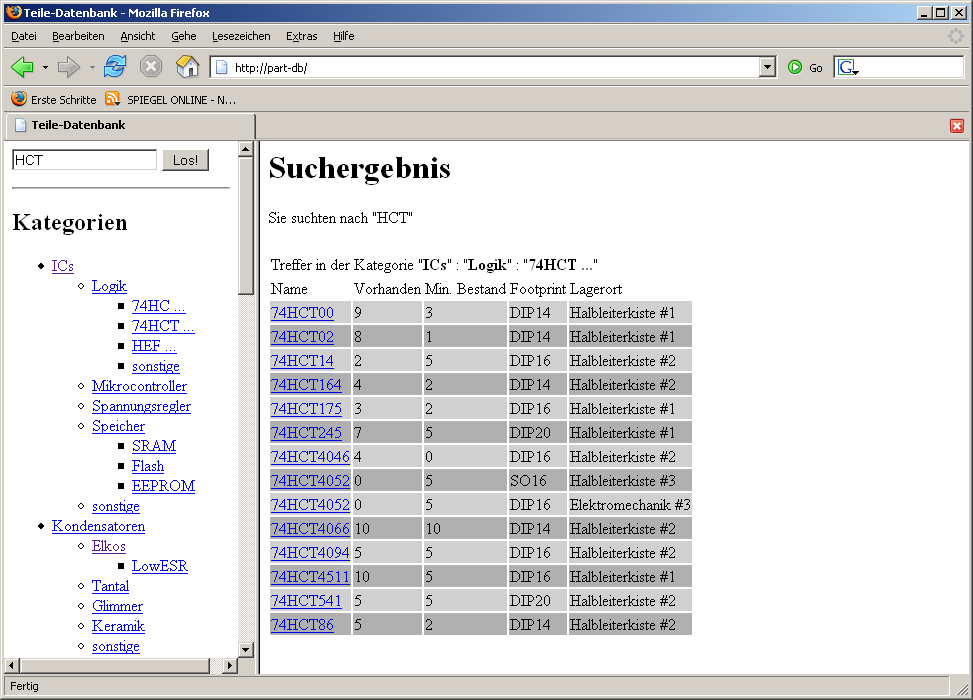This screenshot has width=973, height=700.
Task: Open the Spannungsregler category link
Action: click(x=141, y=406)
